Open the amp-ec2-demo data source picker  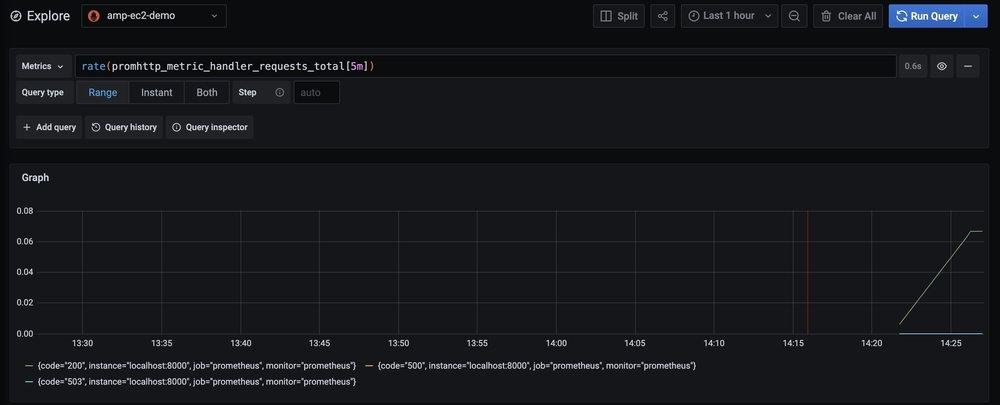coord(154,16)
